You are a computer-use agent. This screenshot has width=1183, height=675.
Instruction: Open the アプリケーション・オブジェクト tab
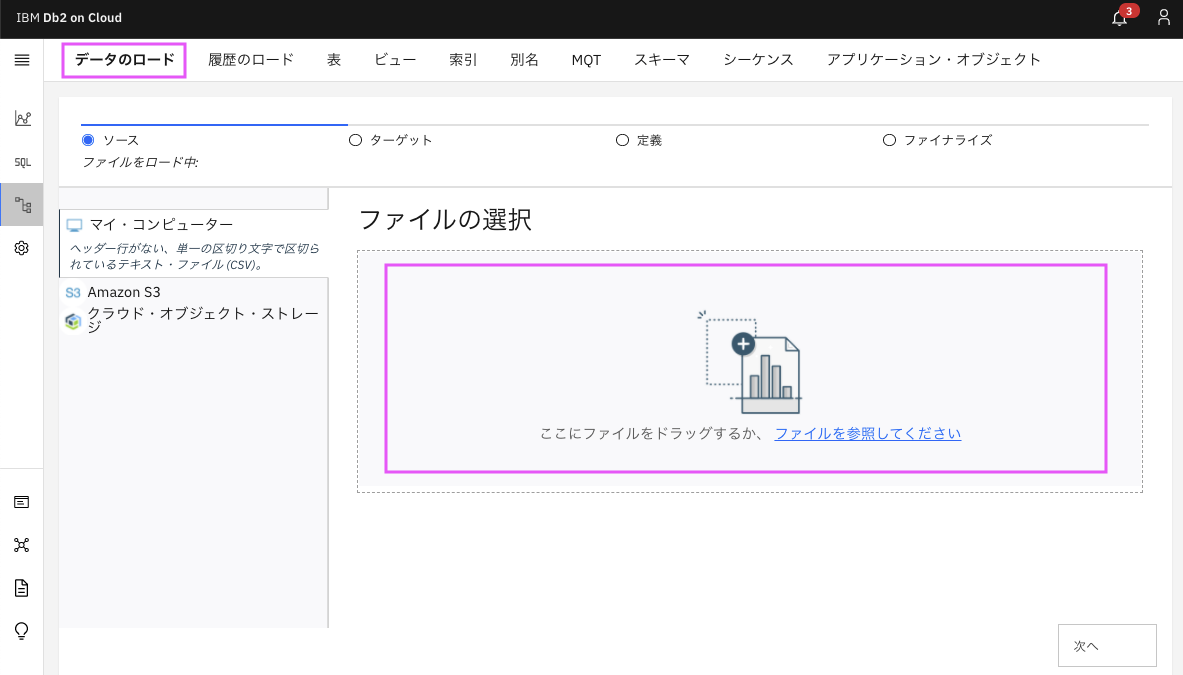933,60
